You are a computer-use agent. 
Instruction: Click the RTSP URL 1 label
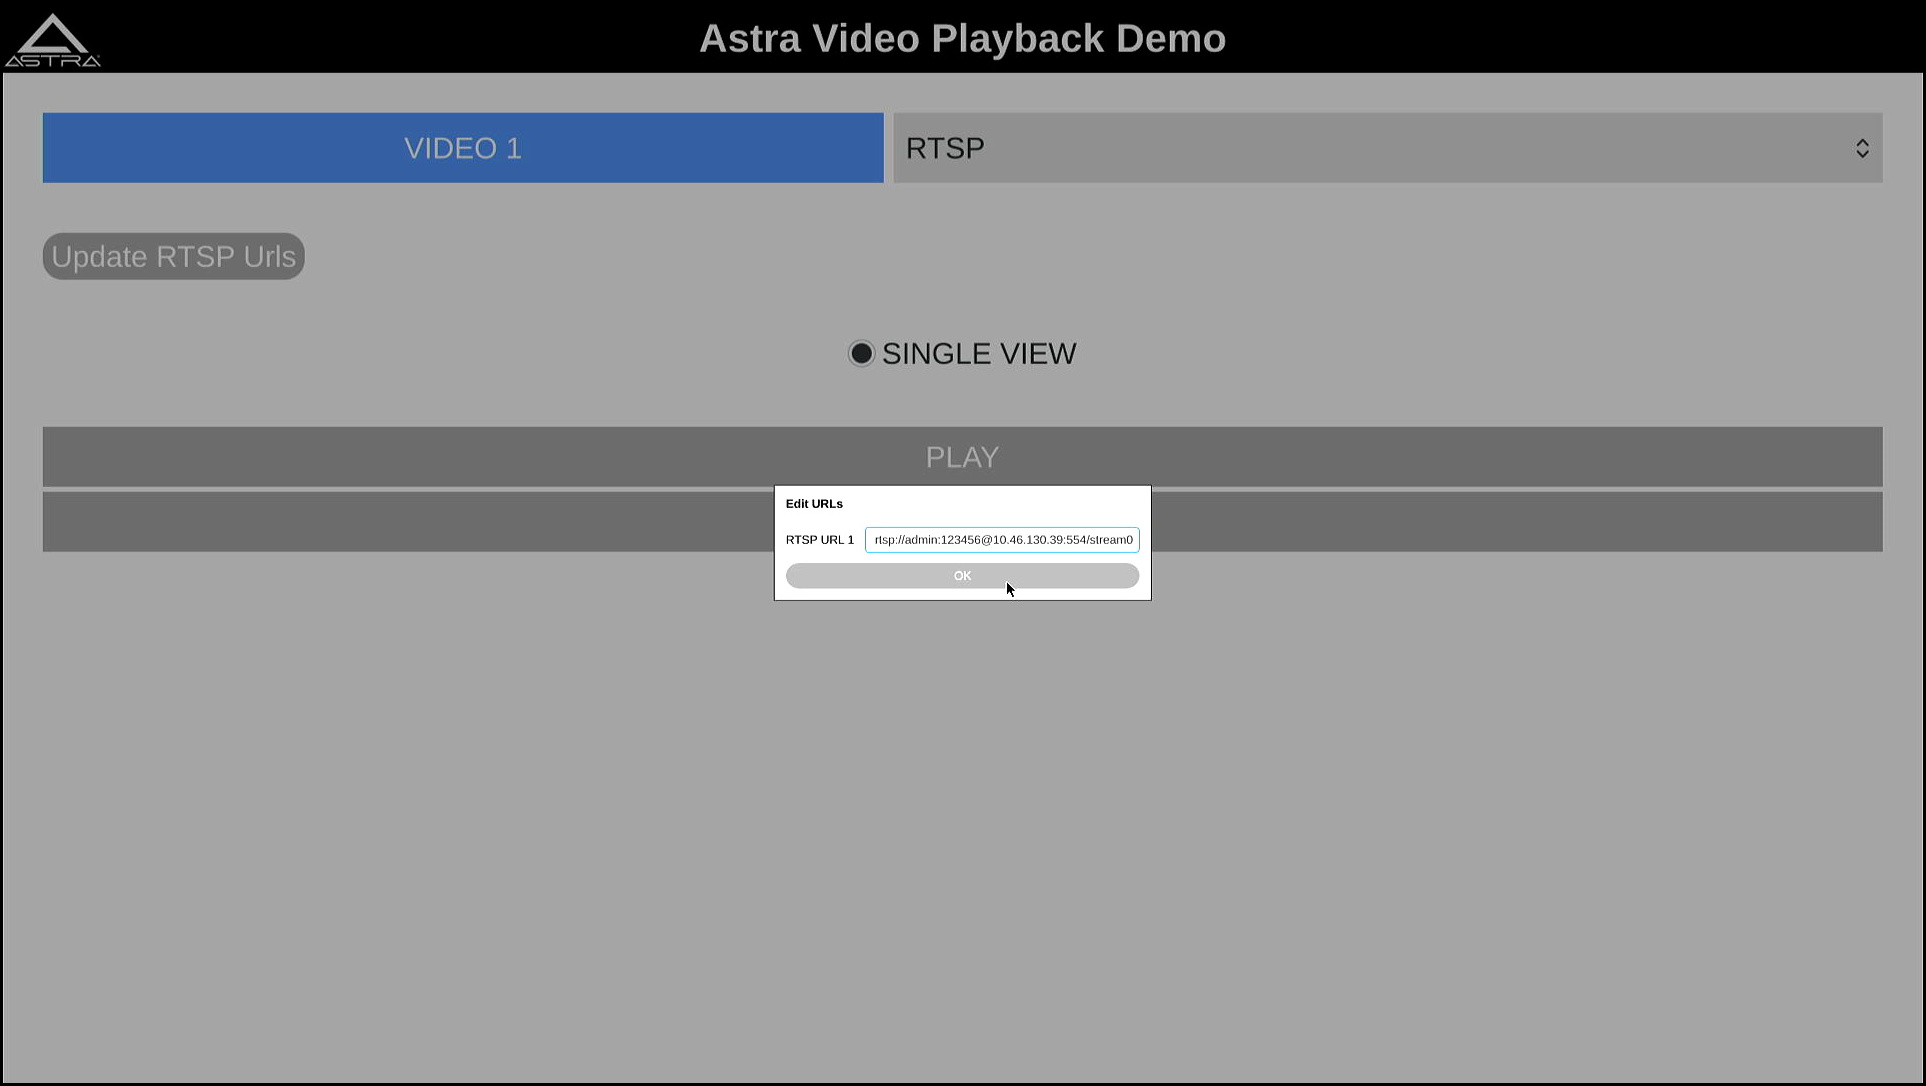coord(819,539)
